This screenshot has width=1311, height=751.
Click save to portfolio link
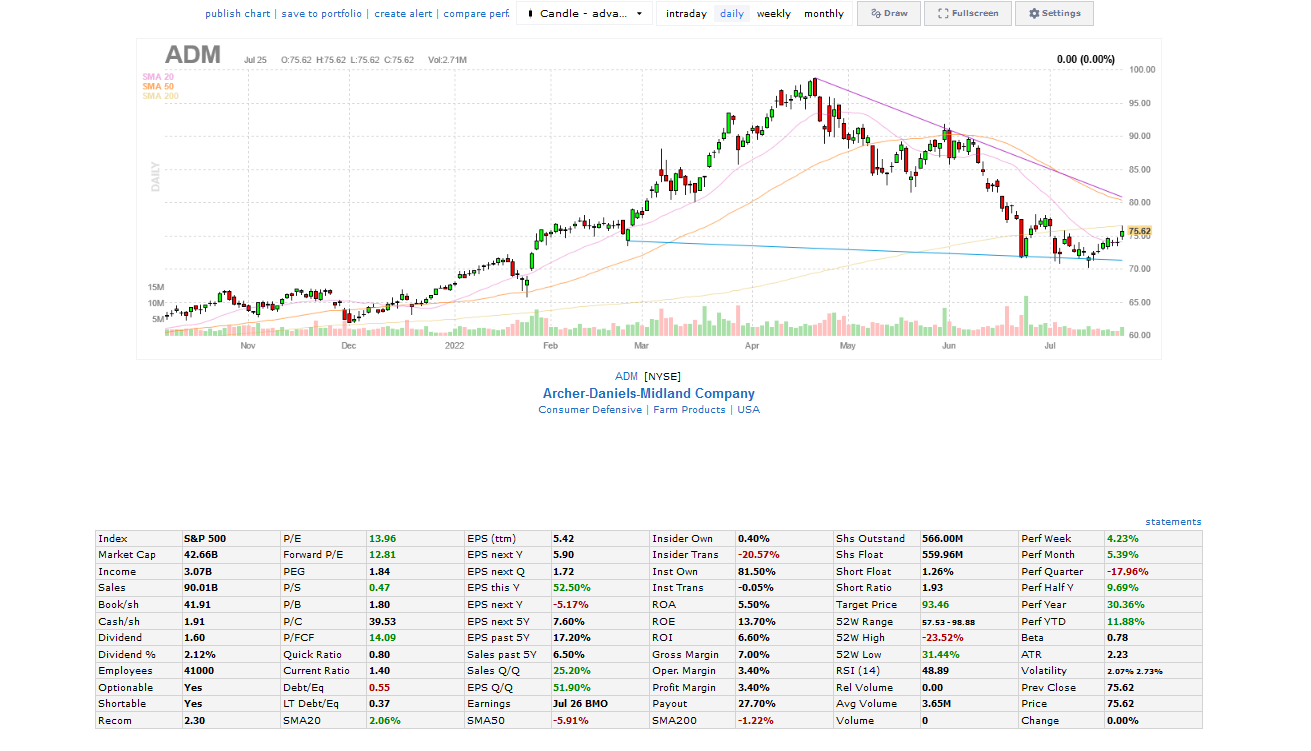tap(322, 14)
